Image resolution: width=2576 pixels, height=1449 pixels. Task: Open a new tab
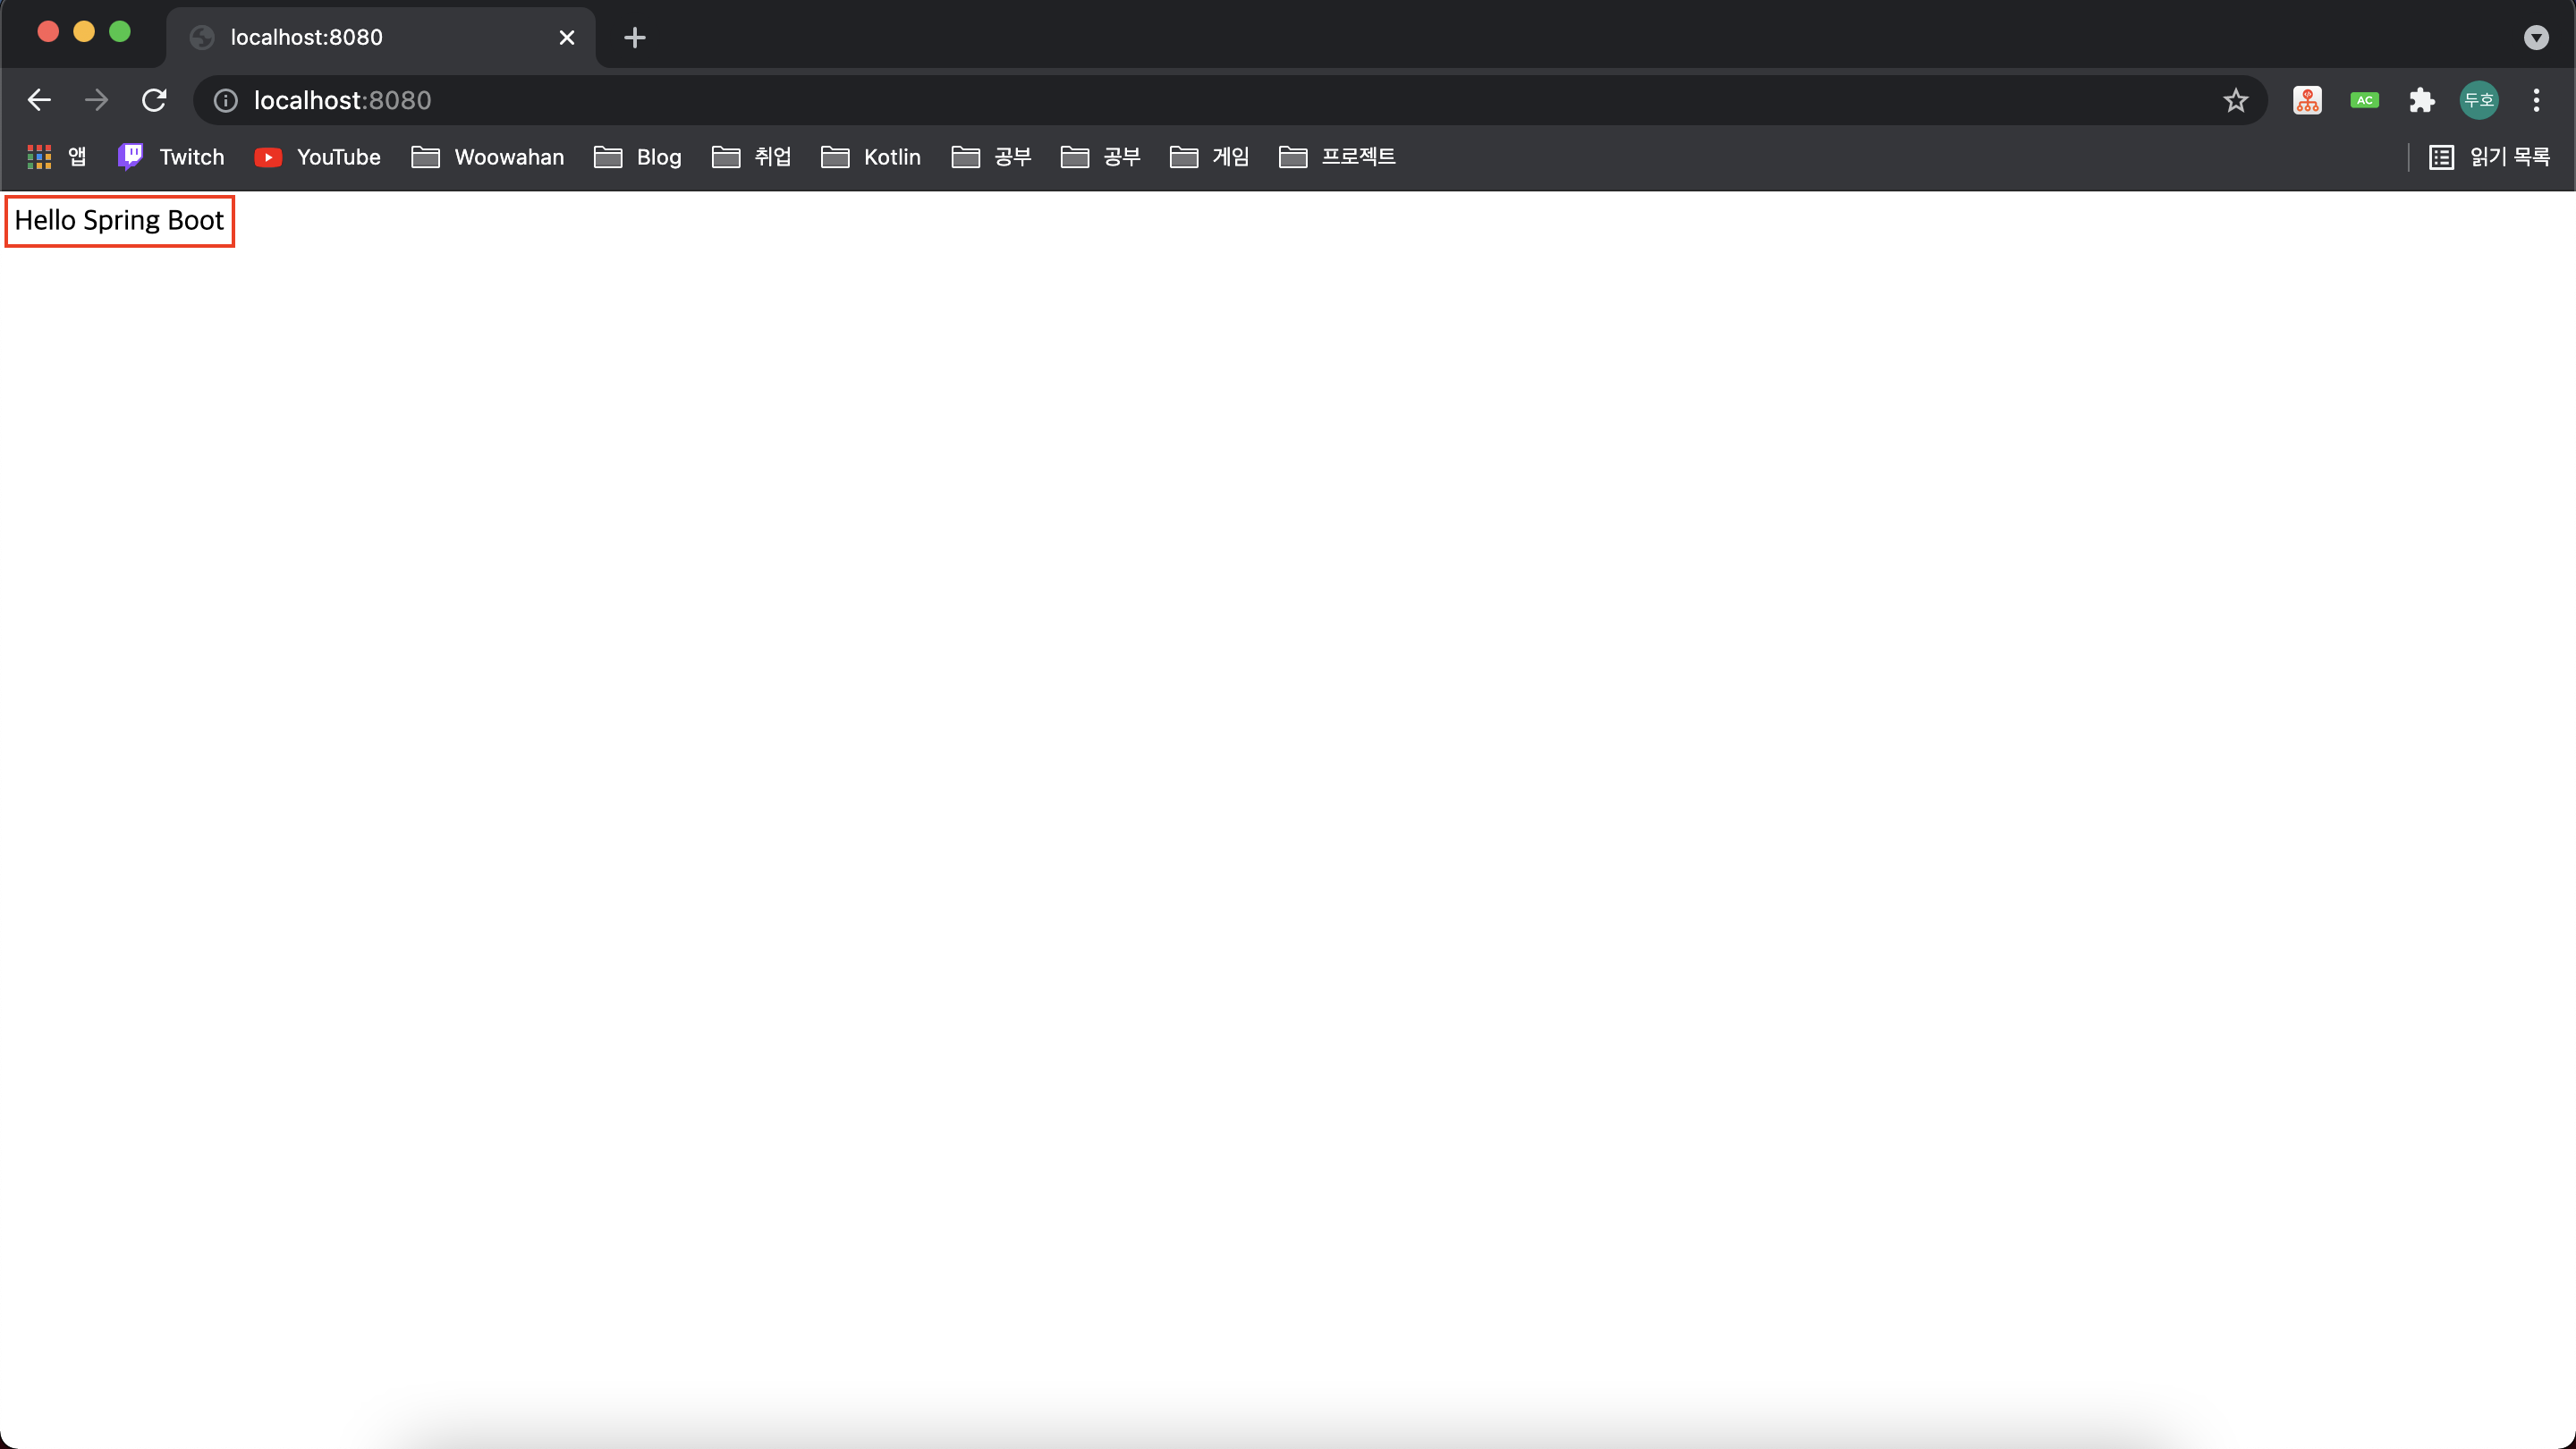point(635,38)
